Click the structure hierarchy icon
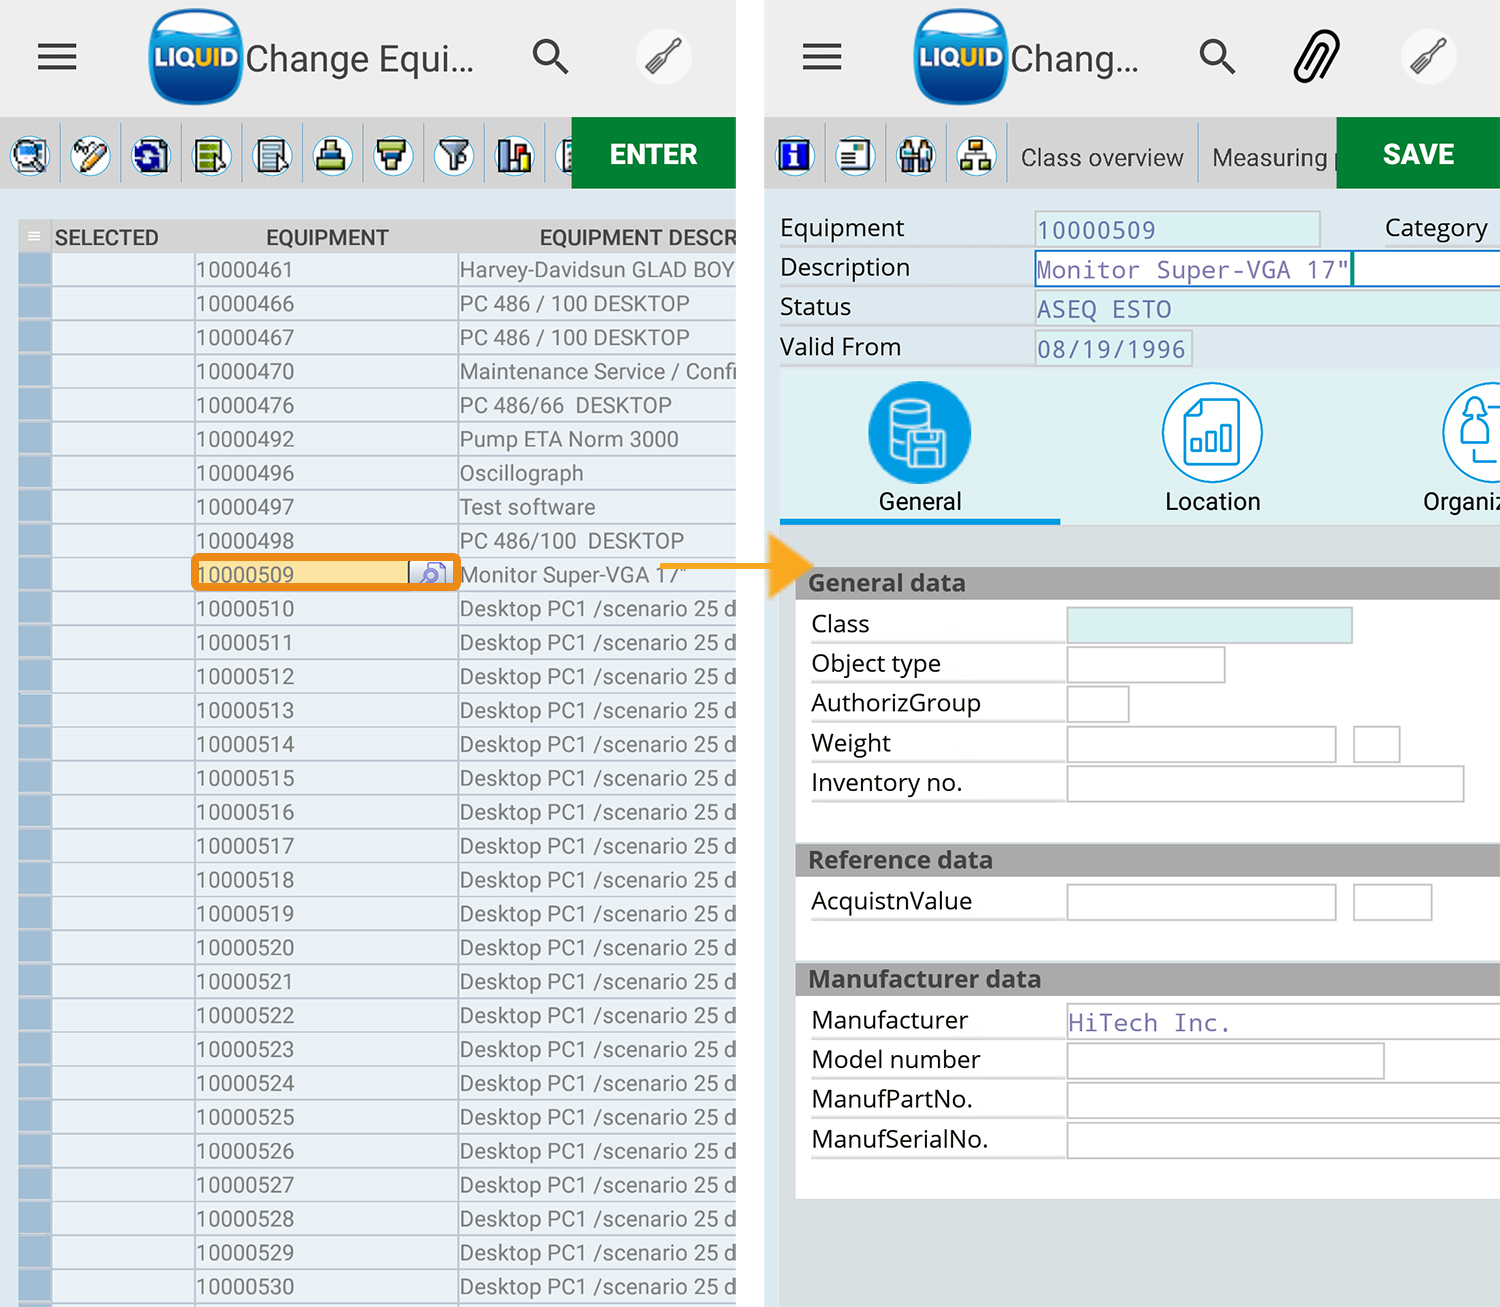The height and width of the screenshot is (1307, 1500). click(x=975, y=155)
